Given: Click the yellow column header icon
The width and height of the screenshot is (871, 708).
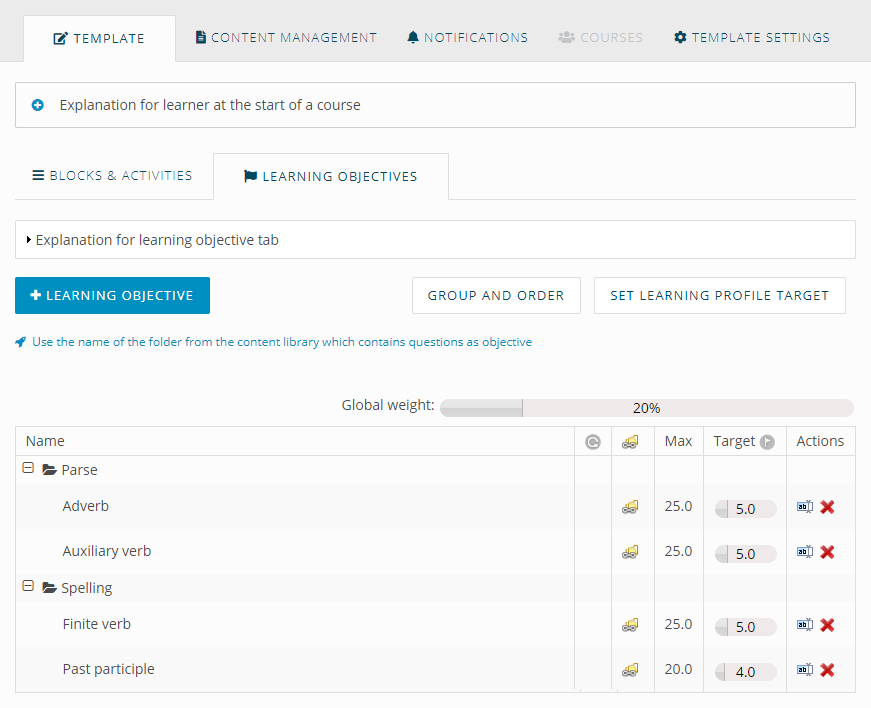Looking at the screenshot, I should coord(630,442).
